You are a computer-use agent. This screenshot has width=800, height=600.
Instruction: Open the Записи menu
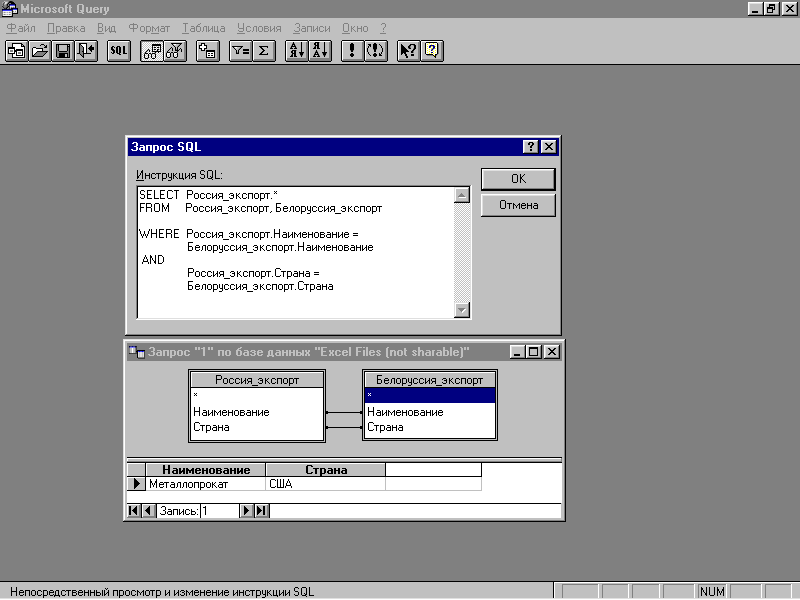click(x=312, y=28)
